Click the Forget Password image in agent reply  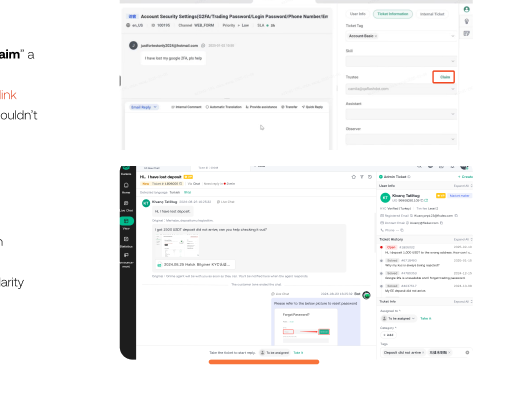[x=306, y=328]
